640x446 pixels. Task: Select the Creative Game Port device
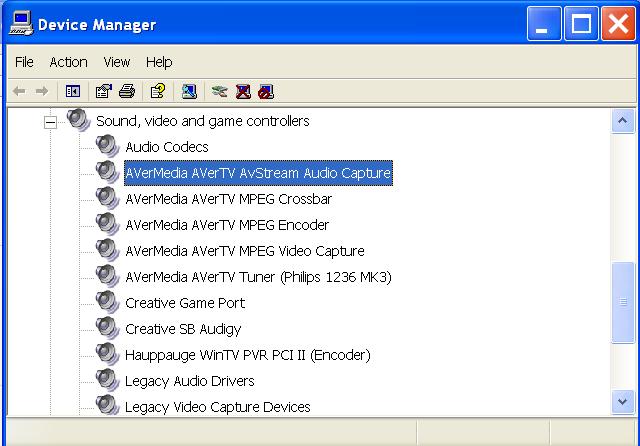pyautogui.click(x=185, y=303)
